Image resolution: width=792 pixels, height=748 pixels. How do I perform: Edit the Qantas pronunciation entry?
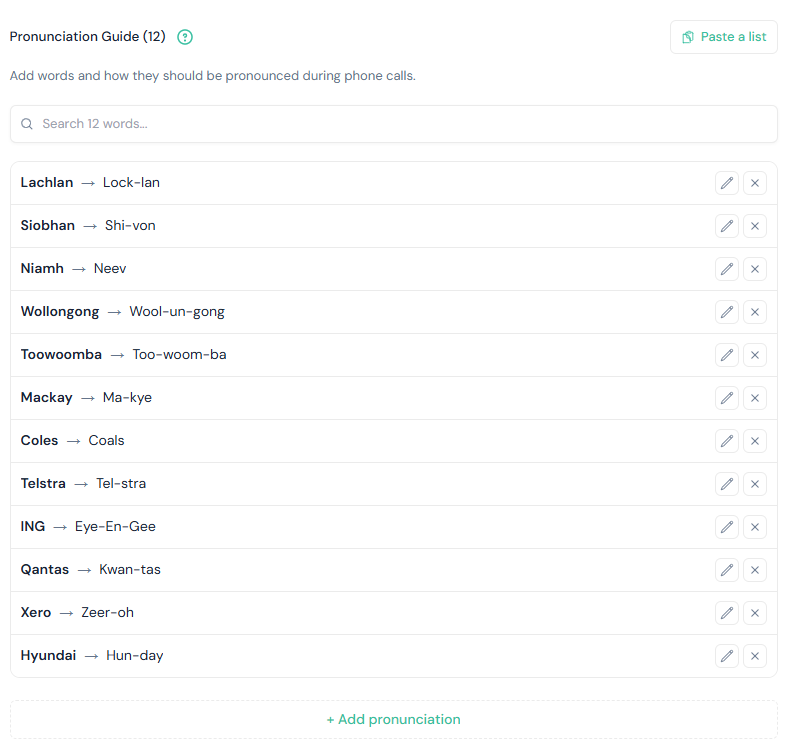tap(727, 570)
